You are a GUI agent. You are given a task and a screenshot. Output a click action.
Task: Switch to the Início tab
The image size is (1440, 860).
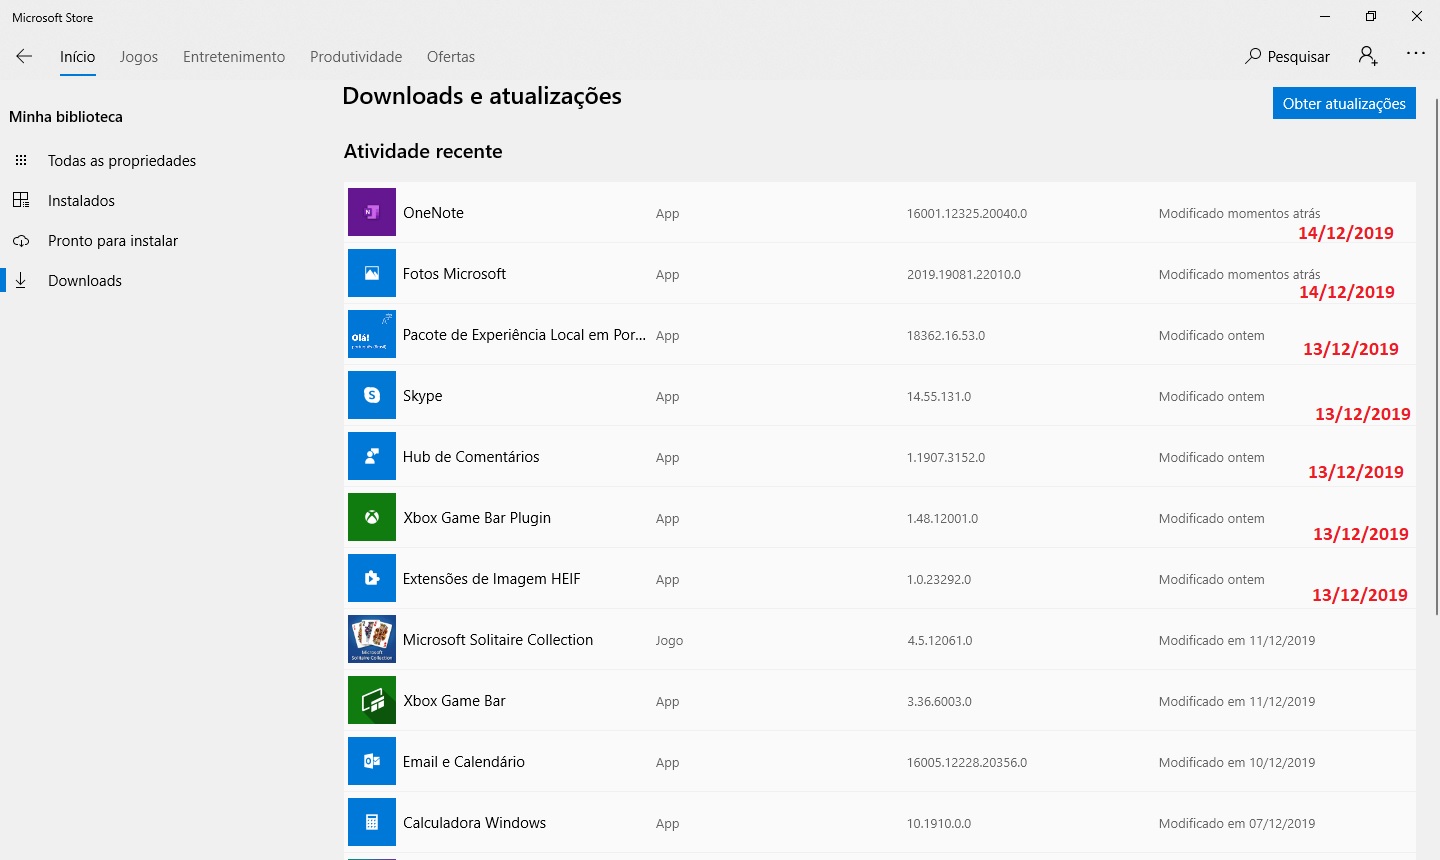point(77,57)
